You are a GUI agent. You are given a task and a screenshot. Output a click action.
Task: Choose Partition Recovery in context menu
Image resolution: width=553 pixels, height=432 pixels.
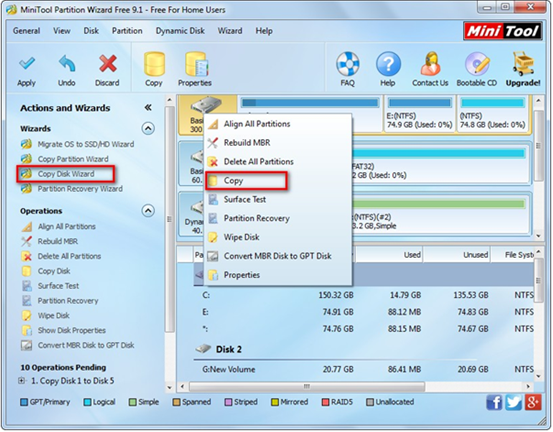click(x=278, y=219)
